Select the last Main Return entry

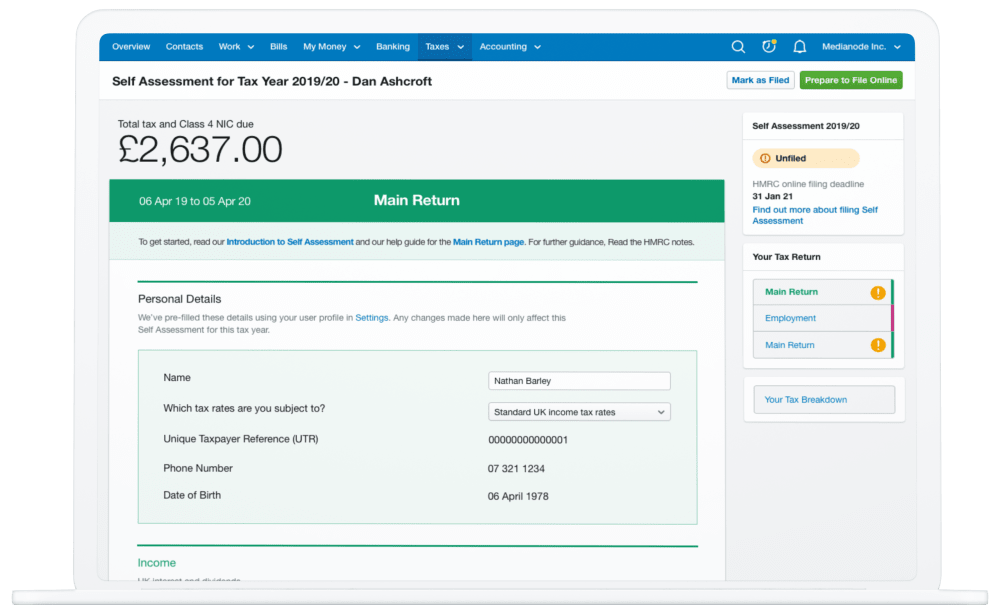click(x=823, y=345)
